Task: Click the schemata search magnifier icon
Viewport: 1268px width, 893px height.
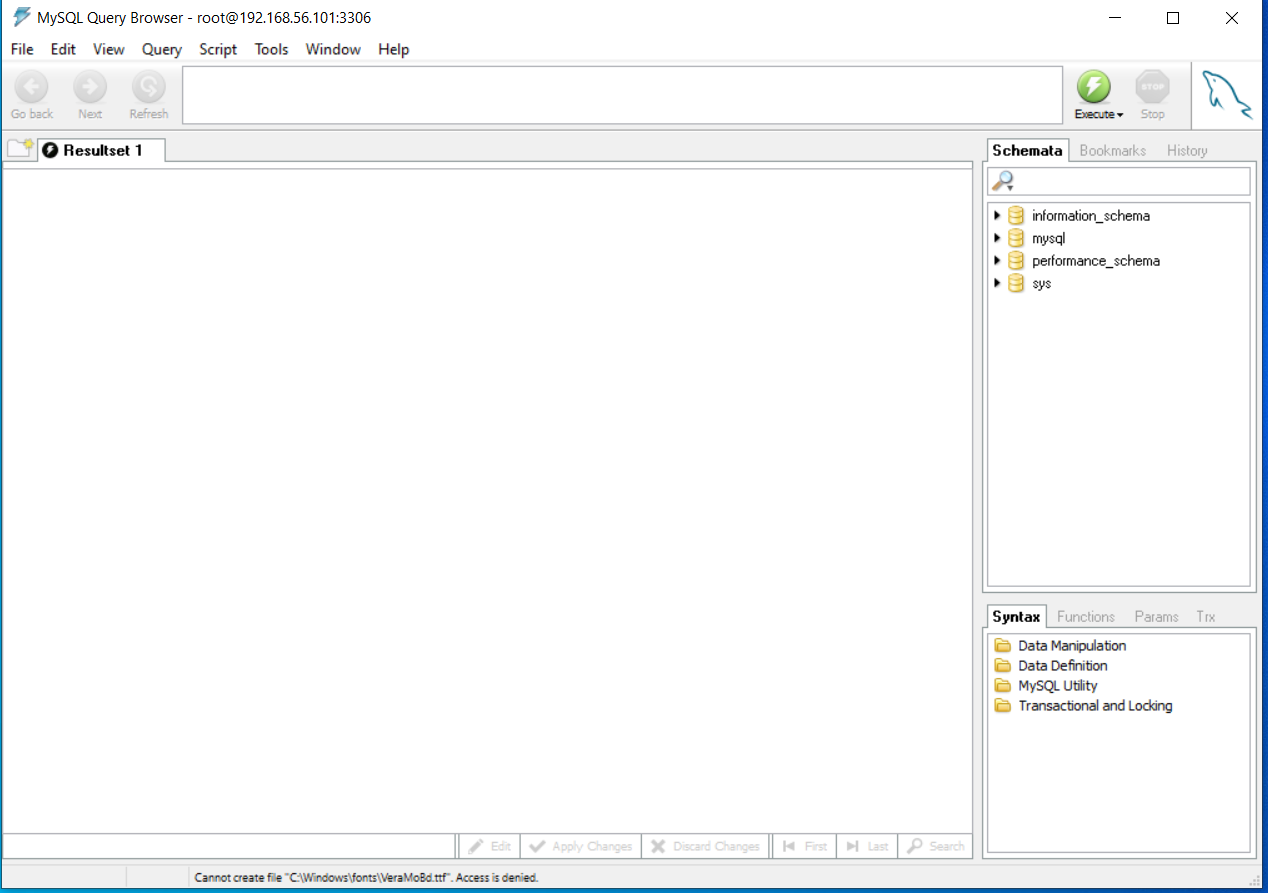Action: [1002, 181]
